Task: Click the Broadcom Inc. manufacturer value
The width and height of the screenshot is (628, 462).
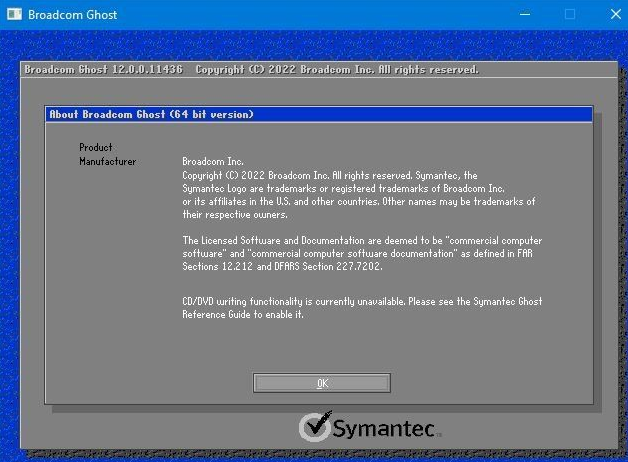Action: coord(213,161)
